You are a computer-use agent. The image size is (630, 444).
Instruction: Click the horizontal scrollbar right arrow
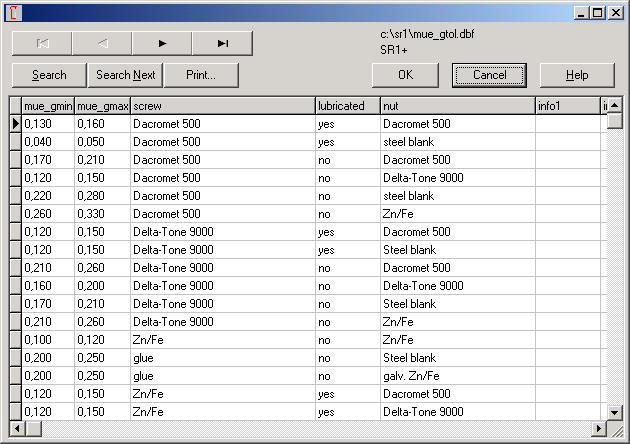pyautogui.click(x=599, y=429)
